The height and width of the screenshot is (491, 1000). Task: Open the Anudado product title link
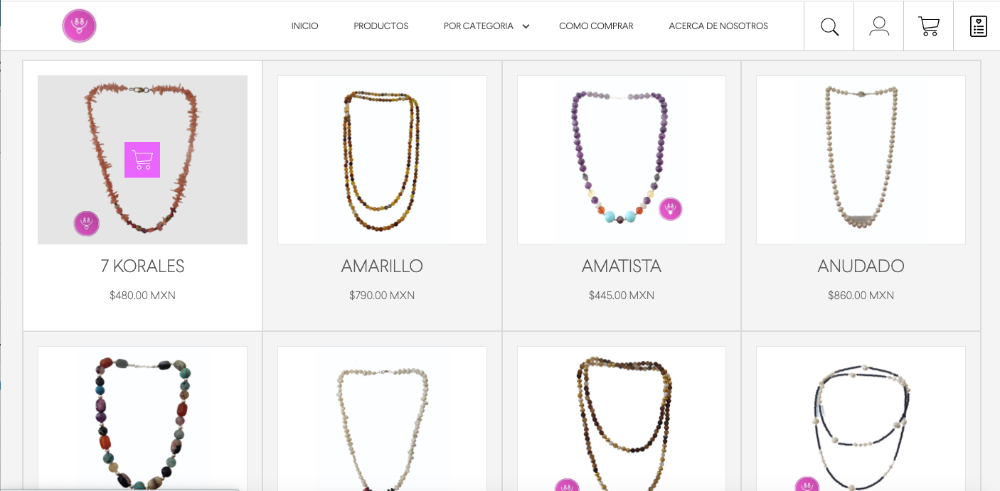click(x=861, y=266)
